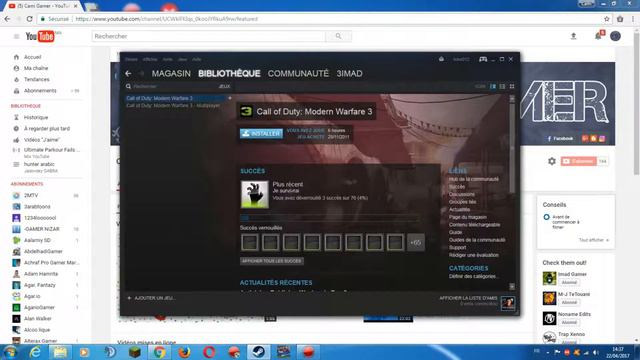Click Tout afficher in Conseils box
640x360 pixels.
(593, 240)
